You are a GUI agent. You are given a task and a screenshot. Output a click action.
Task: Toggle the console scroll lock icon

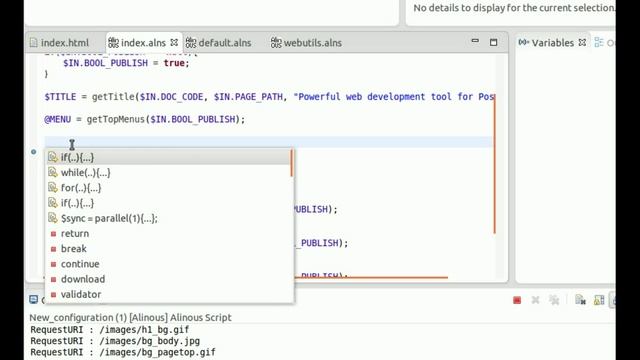point(599,300)
